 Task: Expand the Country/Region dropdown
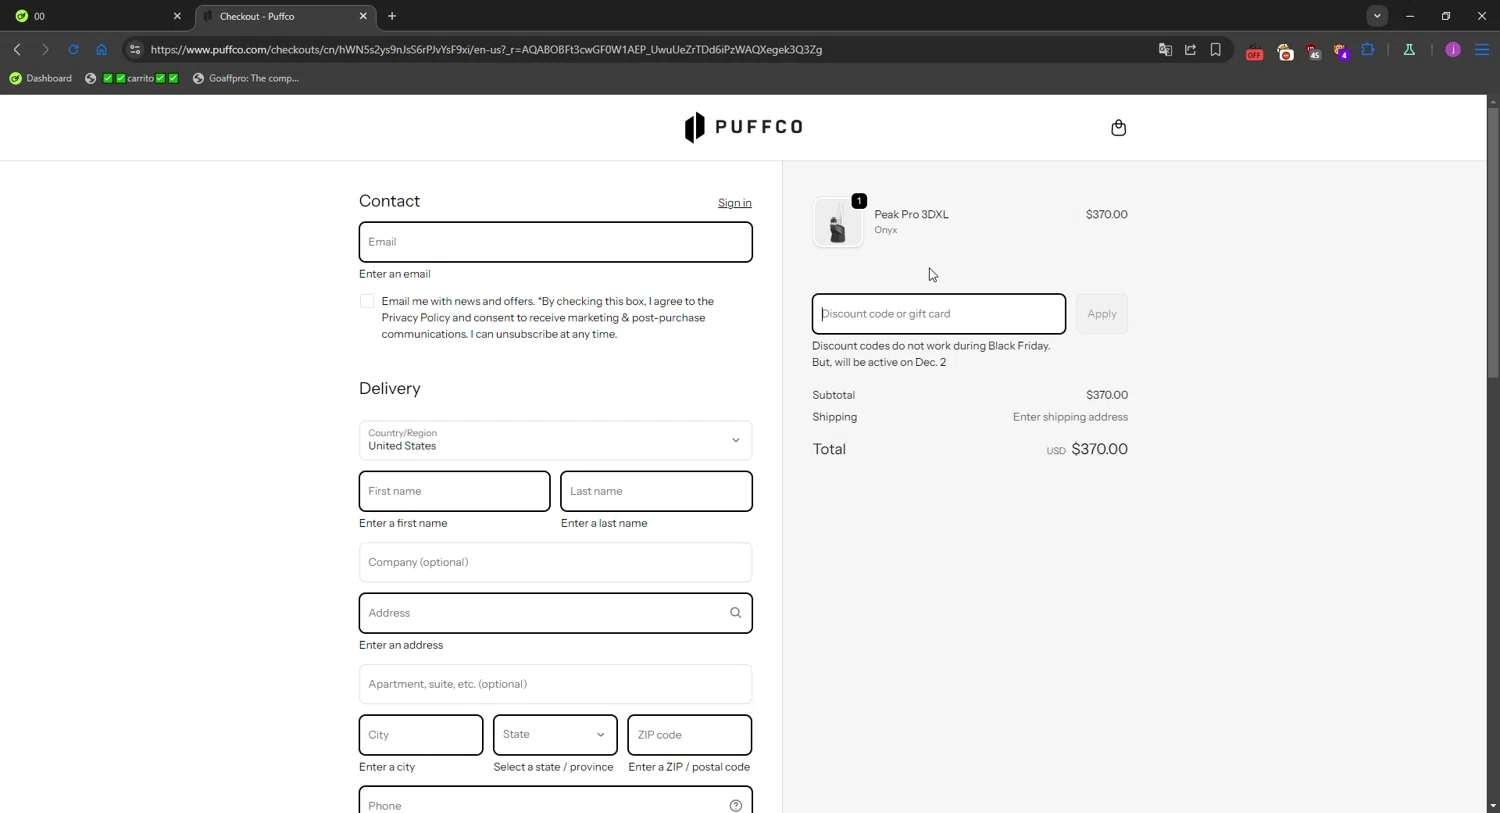tap(555, 440)
